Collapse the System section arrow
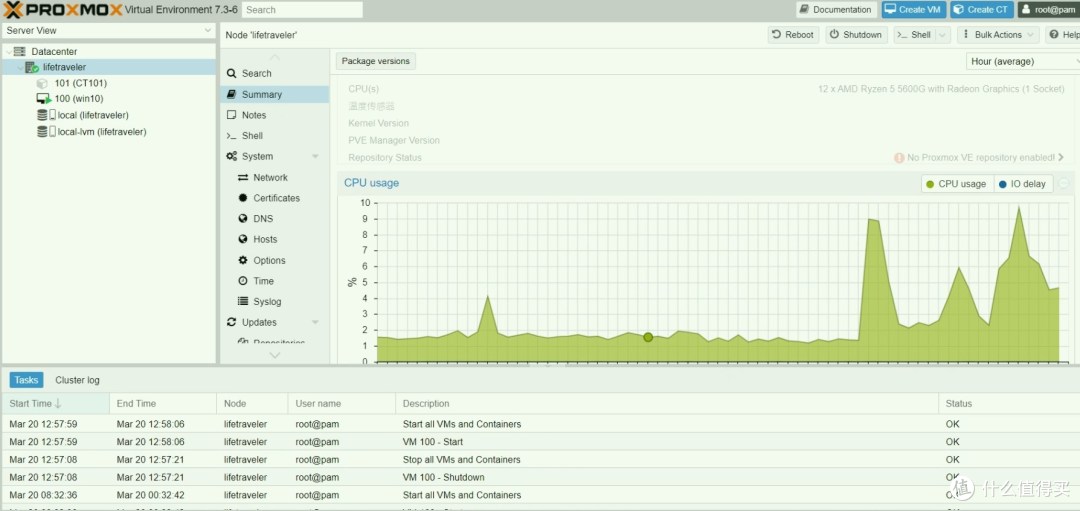This screenshot has width=1080, height=511. (315, 156)
